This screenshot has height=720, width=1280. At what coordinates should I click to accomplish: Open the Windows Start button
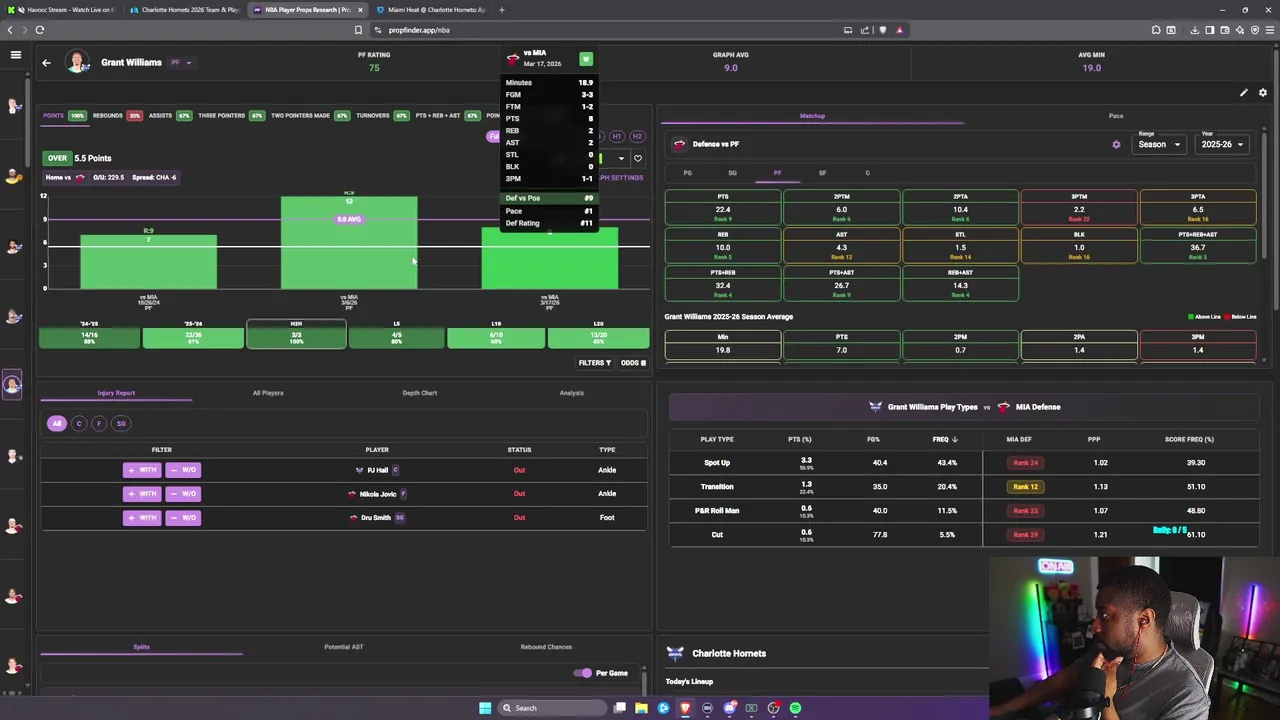point(485,708)
